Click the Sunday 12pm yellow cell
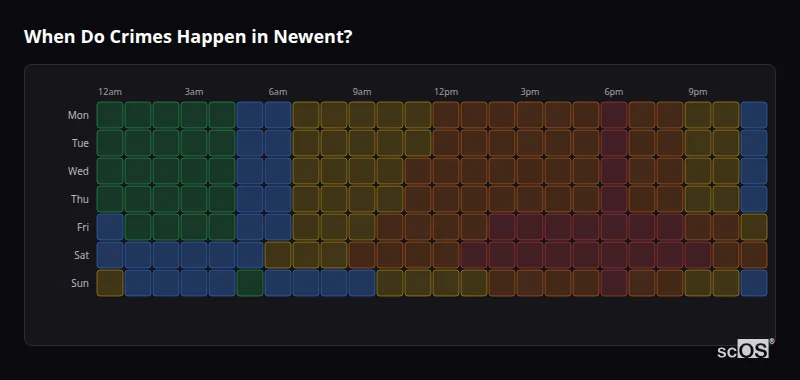This screenshot has width=800, height=380. [x=446, y=283]
